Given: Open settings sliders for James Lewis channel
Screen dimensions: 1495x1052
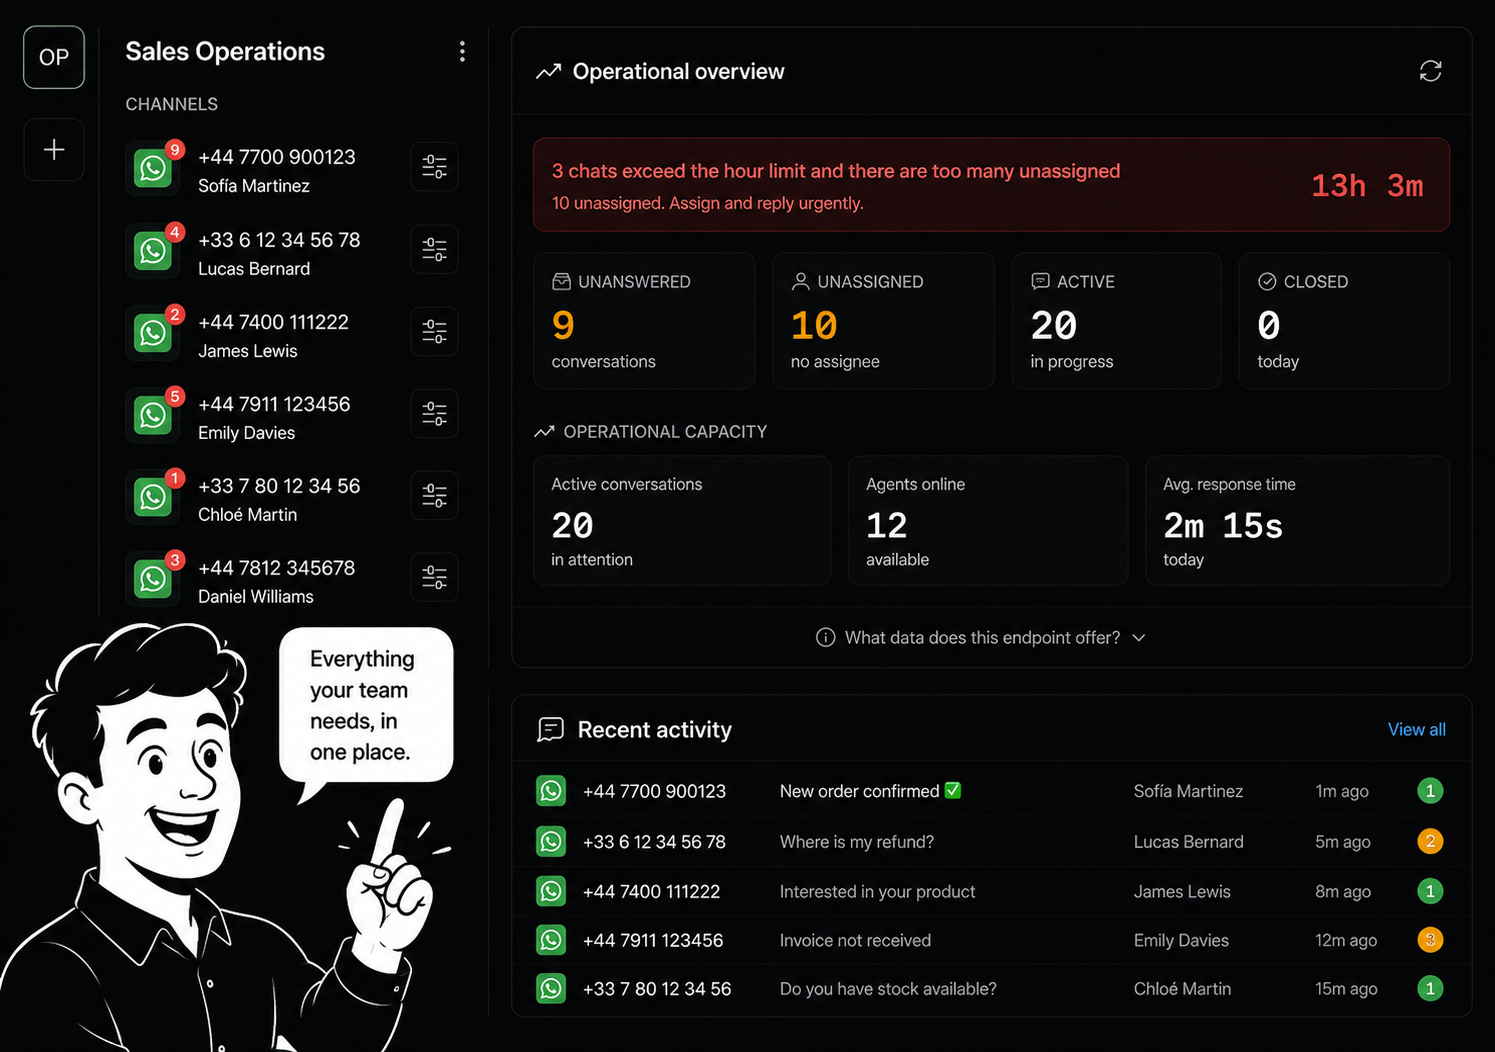Looking at the screenshot, I should [434, 332].
